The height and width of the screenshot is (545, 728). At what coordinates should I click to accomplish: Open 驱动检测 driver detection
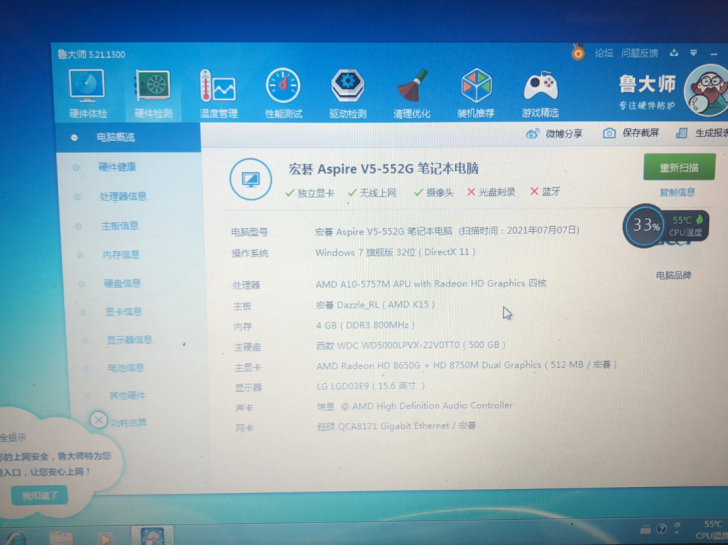pyautogui.click(x=348, y=93)
